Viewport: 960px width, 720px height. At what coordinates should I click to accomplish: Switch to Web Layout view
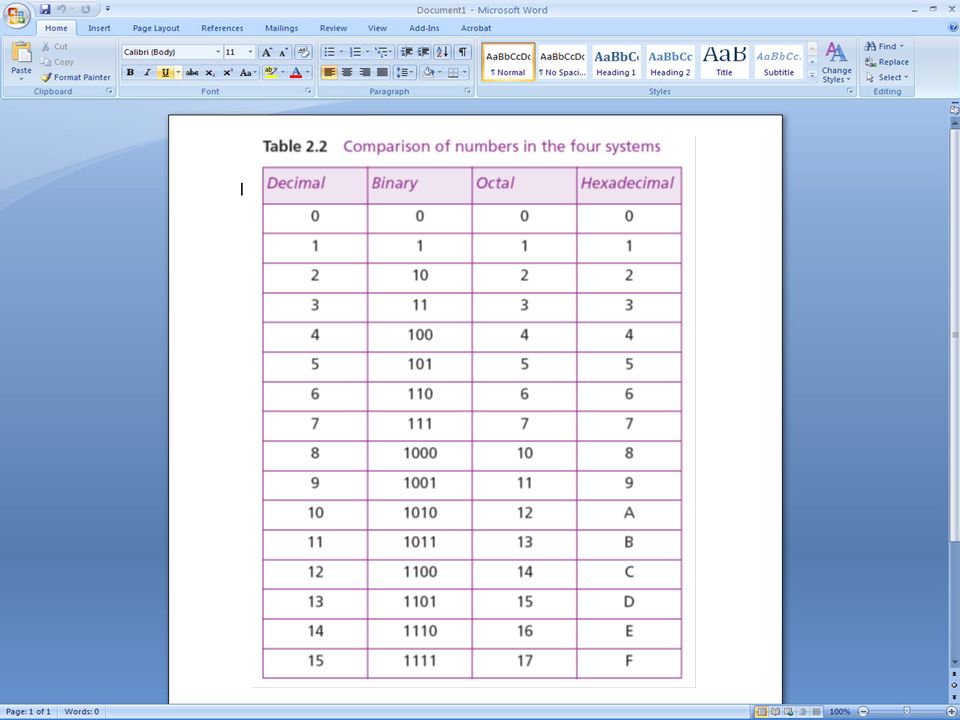pos(789,711)
